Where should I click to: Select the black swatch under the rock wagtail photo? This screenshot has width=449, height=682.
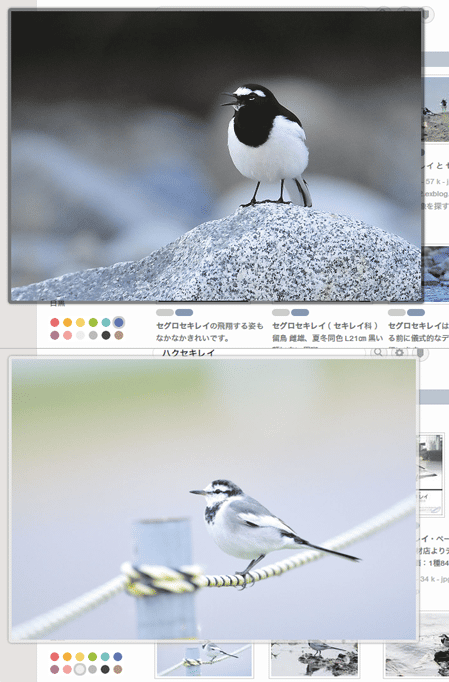coord(106,335)
